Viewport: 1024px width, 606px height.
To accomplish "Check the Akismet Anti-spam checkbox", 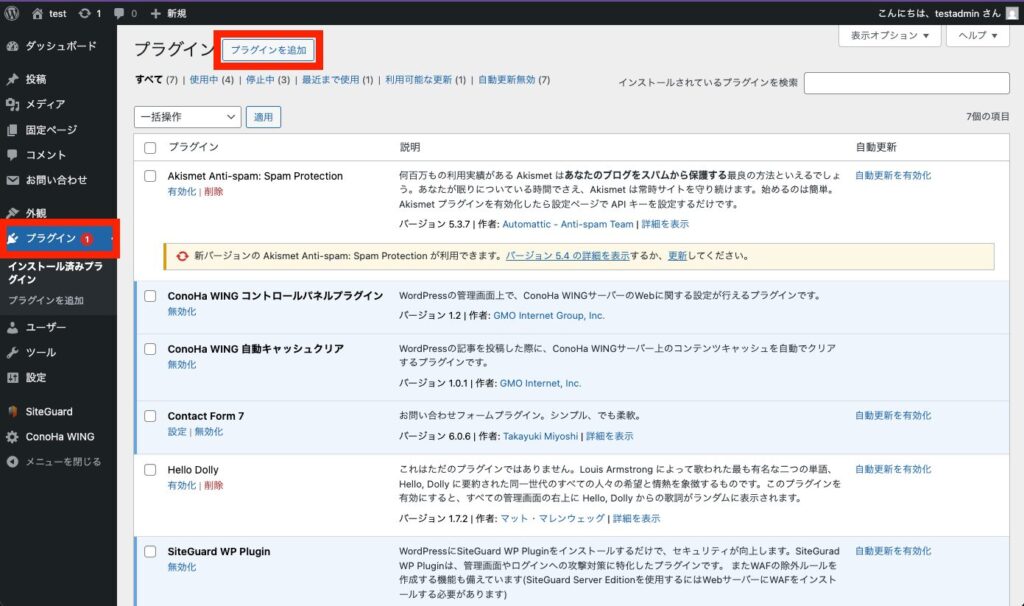I will point(150,176).
